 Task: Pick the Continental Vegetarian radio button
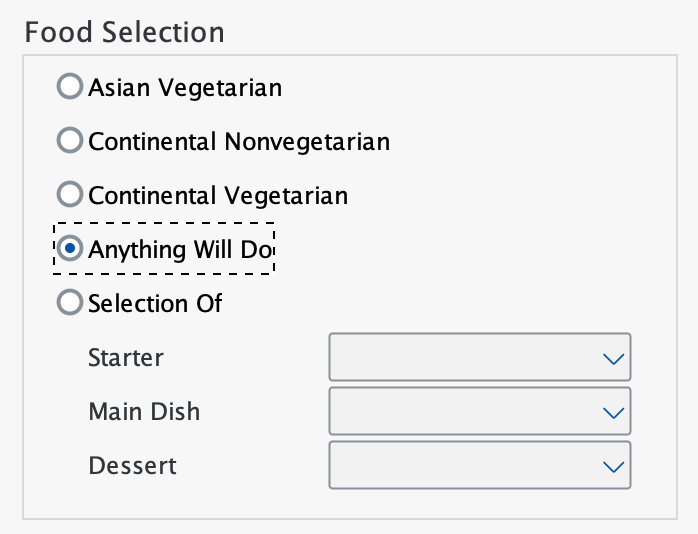(70, 194)
